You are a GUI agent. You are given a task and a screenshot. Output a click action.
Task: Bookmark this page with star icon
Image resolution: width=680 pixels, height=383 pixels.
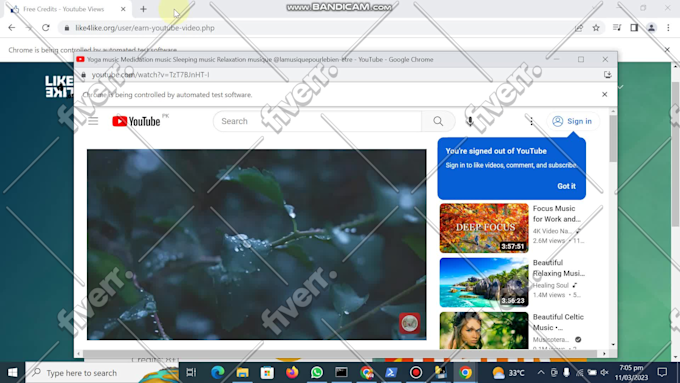(x=596, y=28)
